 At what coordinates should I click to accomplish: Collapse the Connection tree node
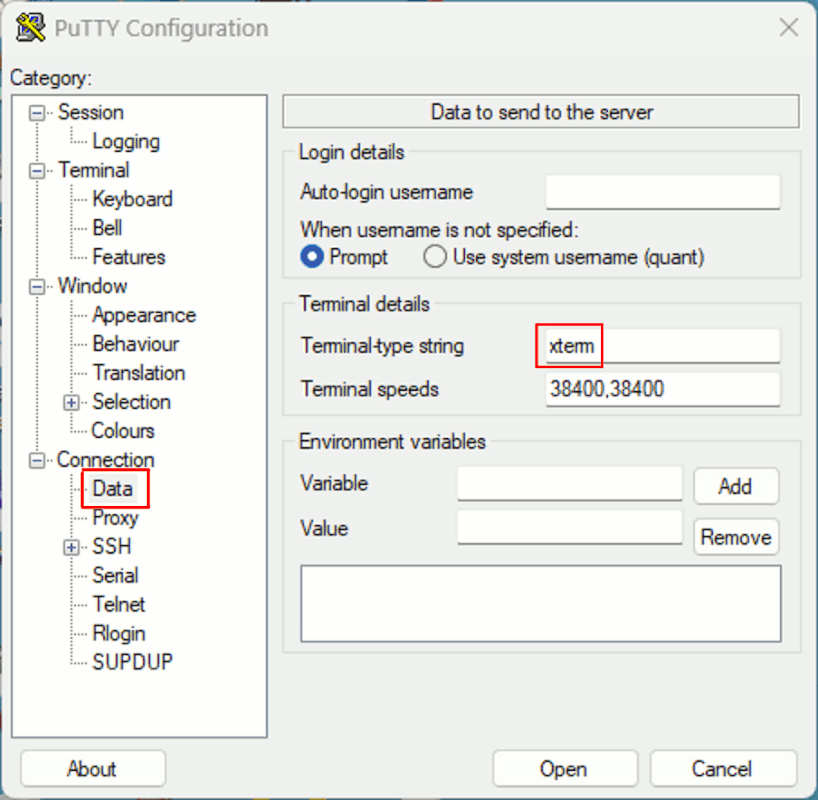point(37,460)
